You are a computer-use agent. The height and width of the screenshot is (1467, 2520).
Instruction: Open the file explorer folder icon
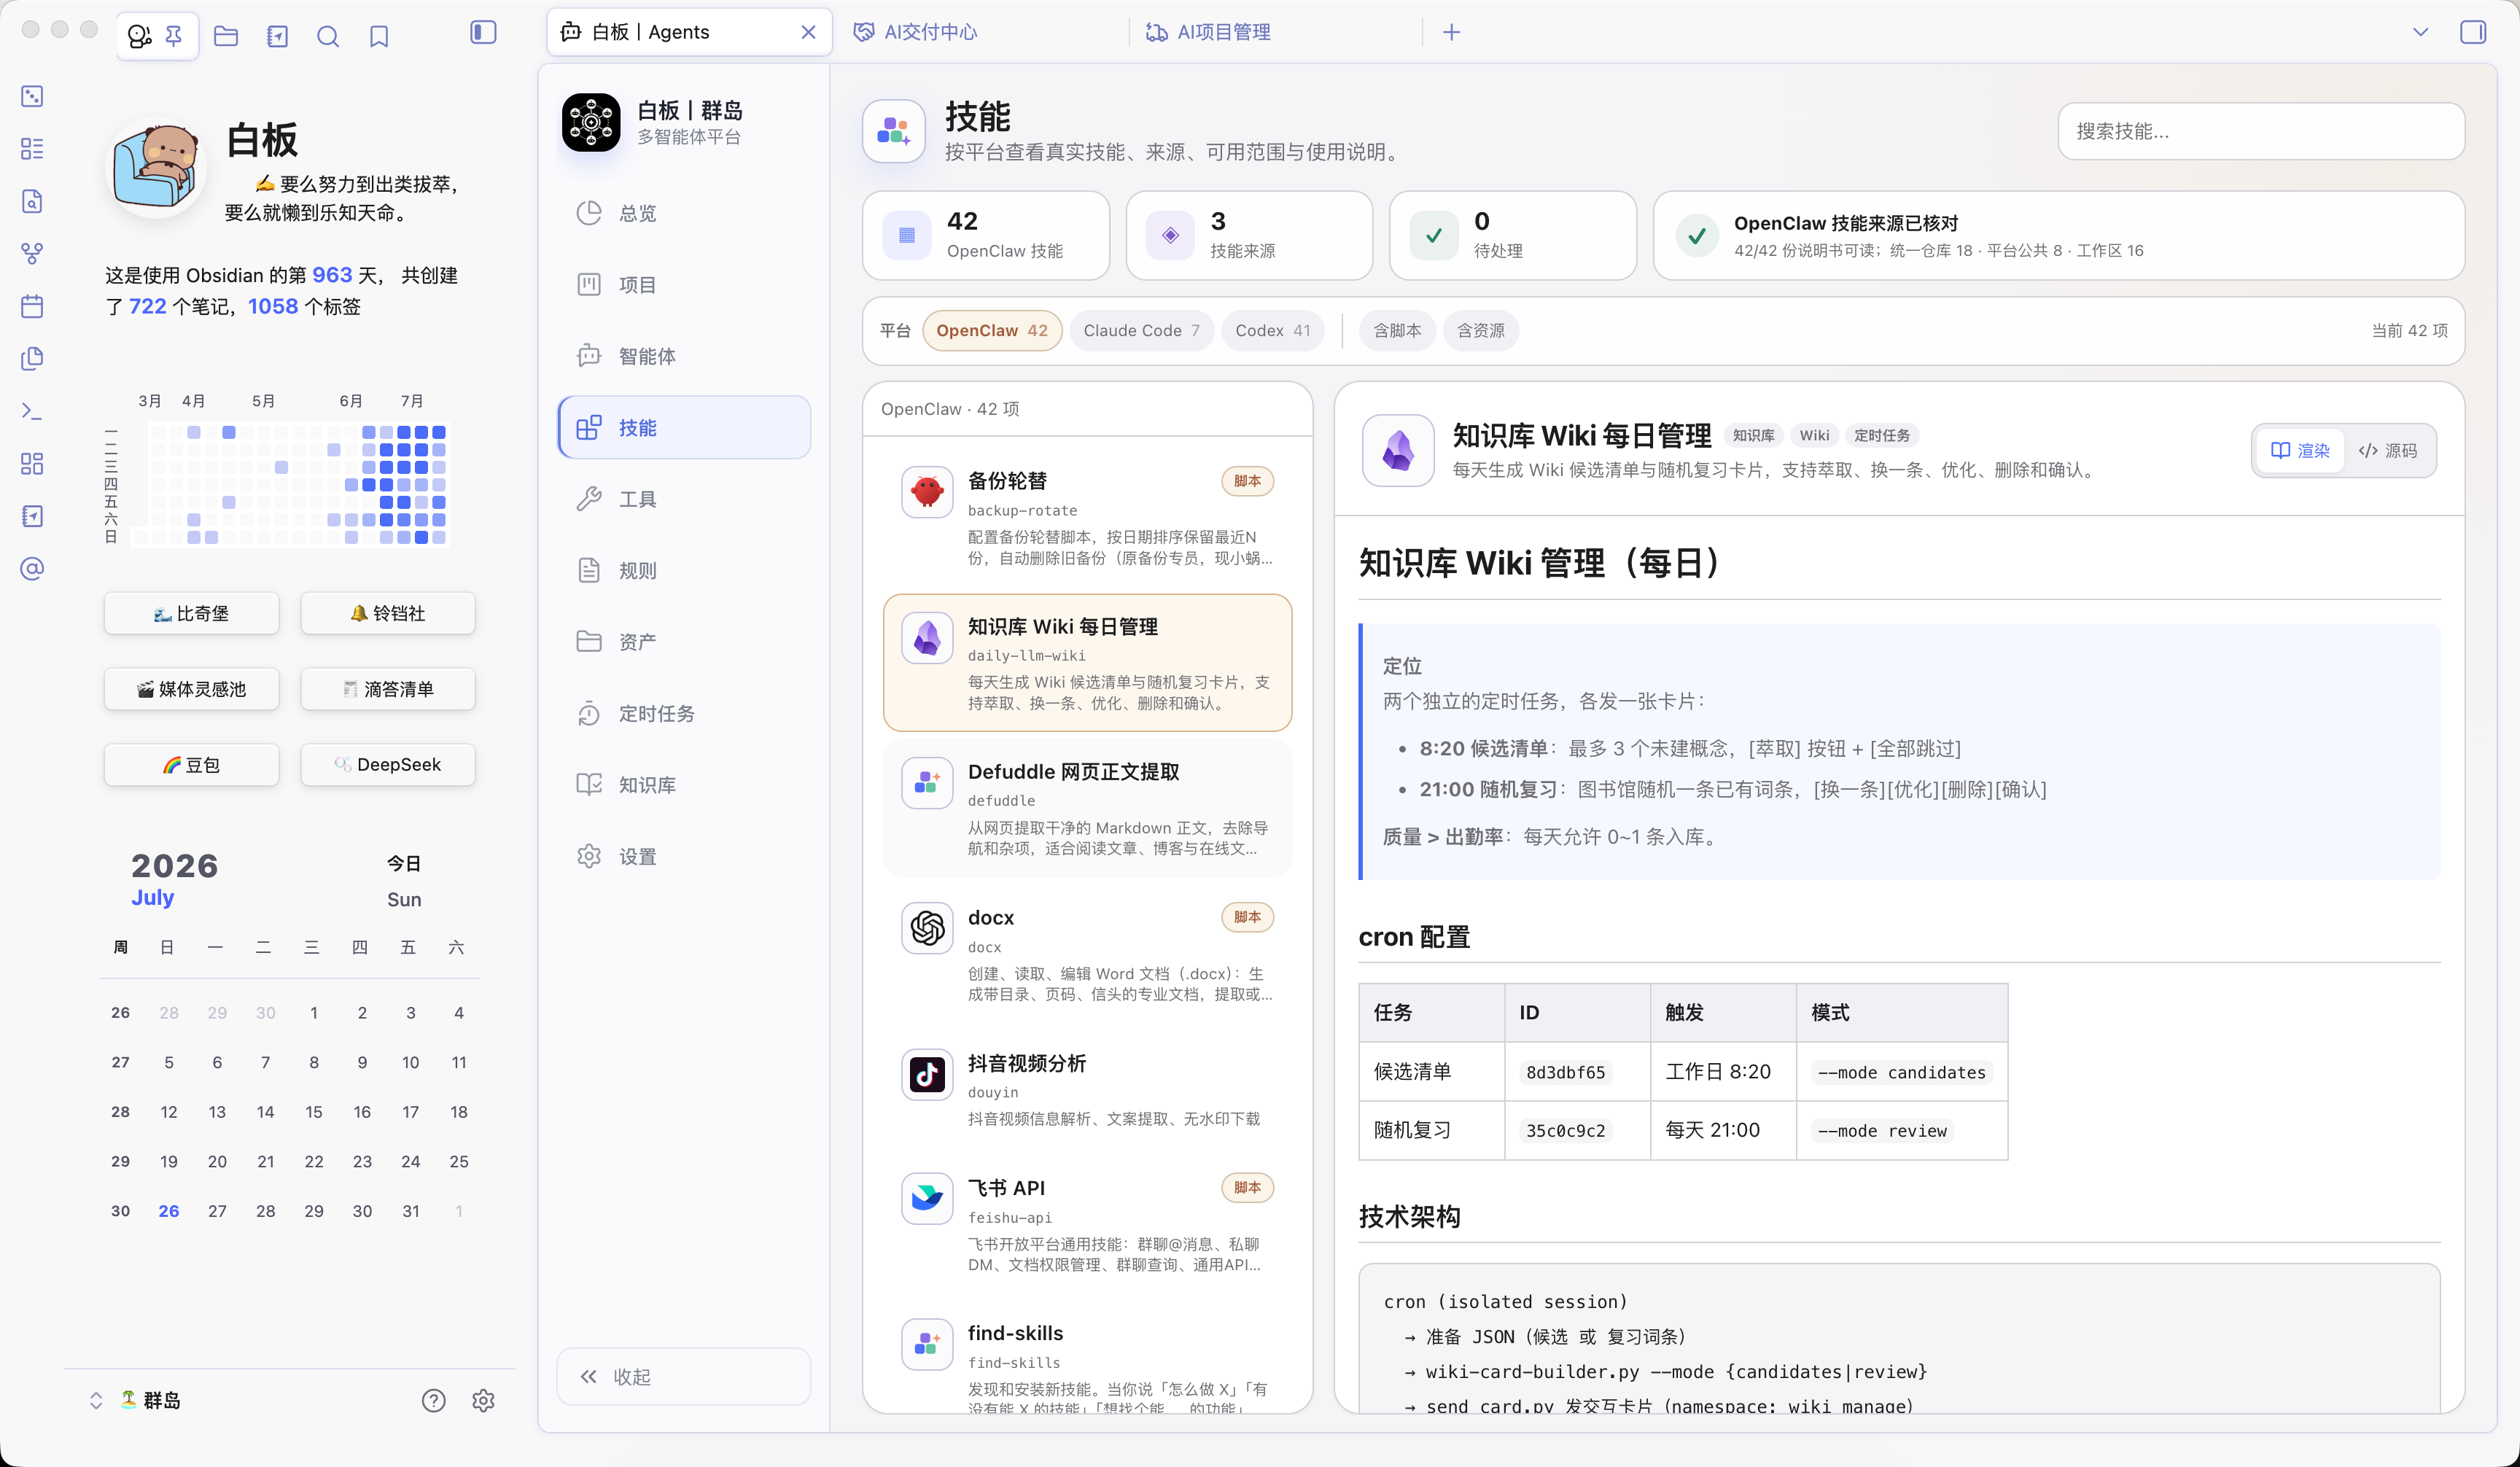[226, 37]
